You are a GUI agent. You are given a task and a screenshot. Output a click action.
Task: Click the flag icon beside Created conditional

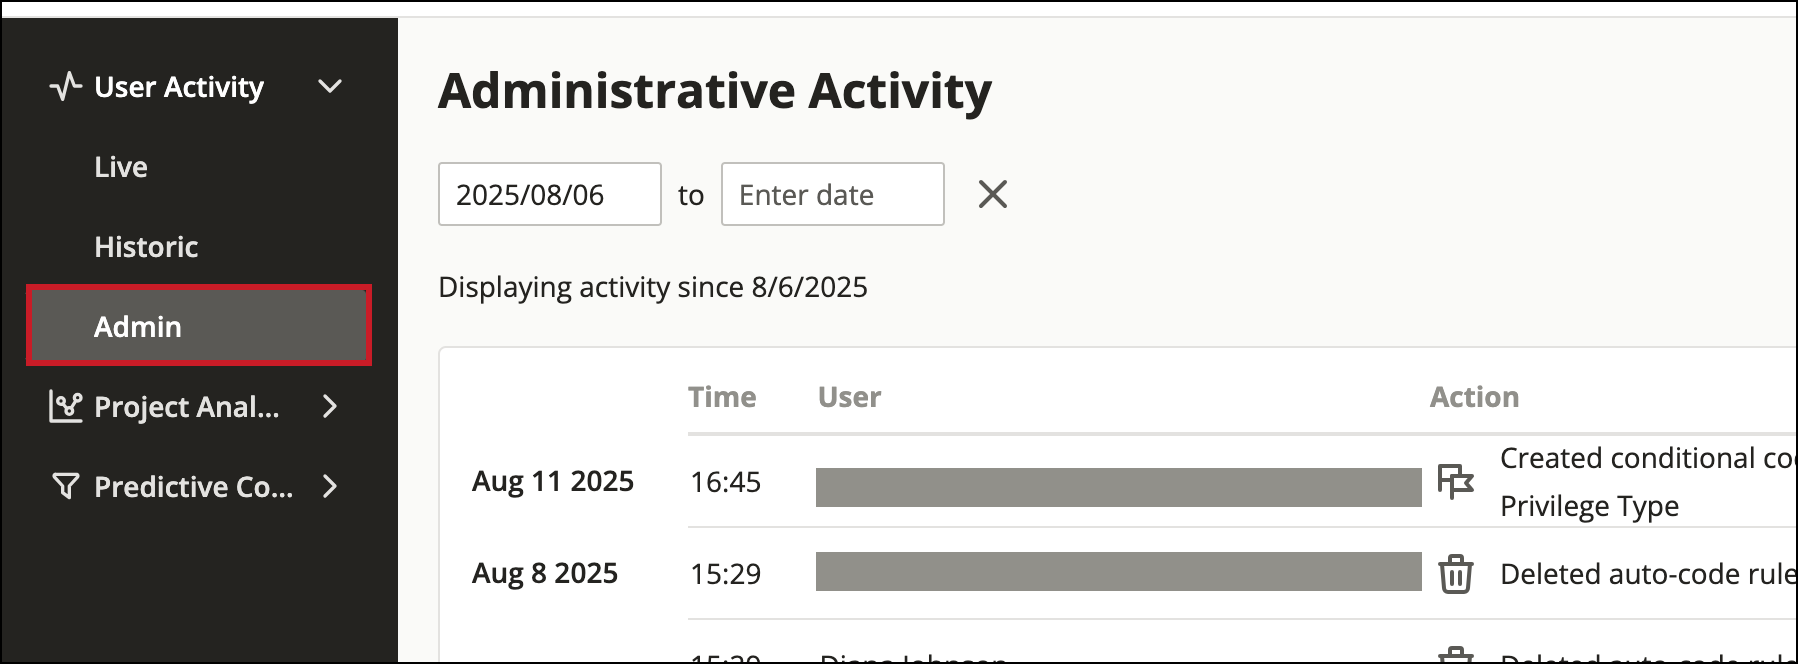tap(1456, 482)
